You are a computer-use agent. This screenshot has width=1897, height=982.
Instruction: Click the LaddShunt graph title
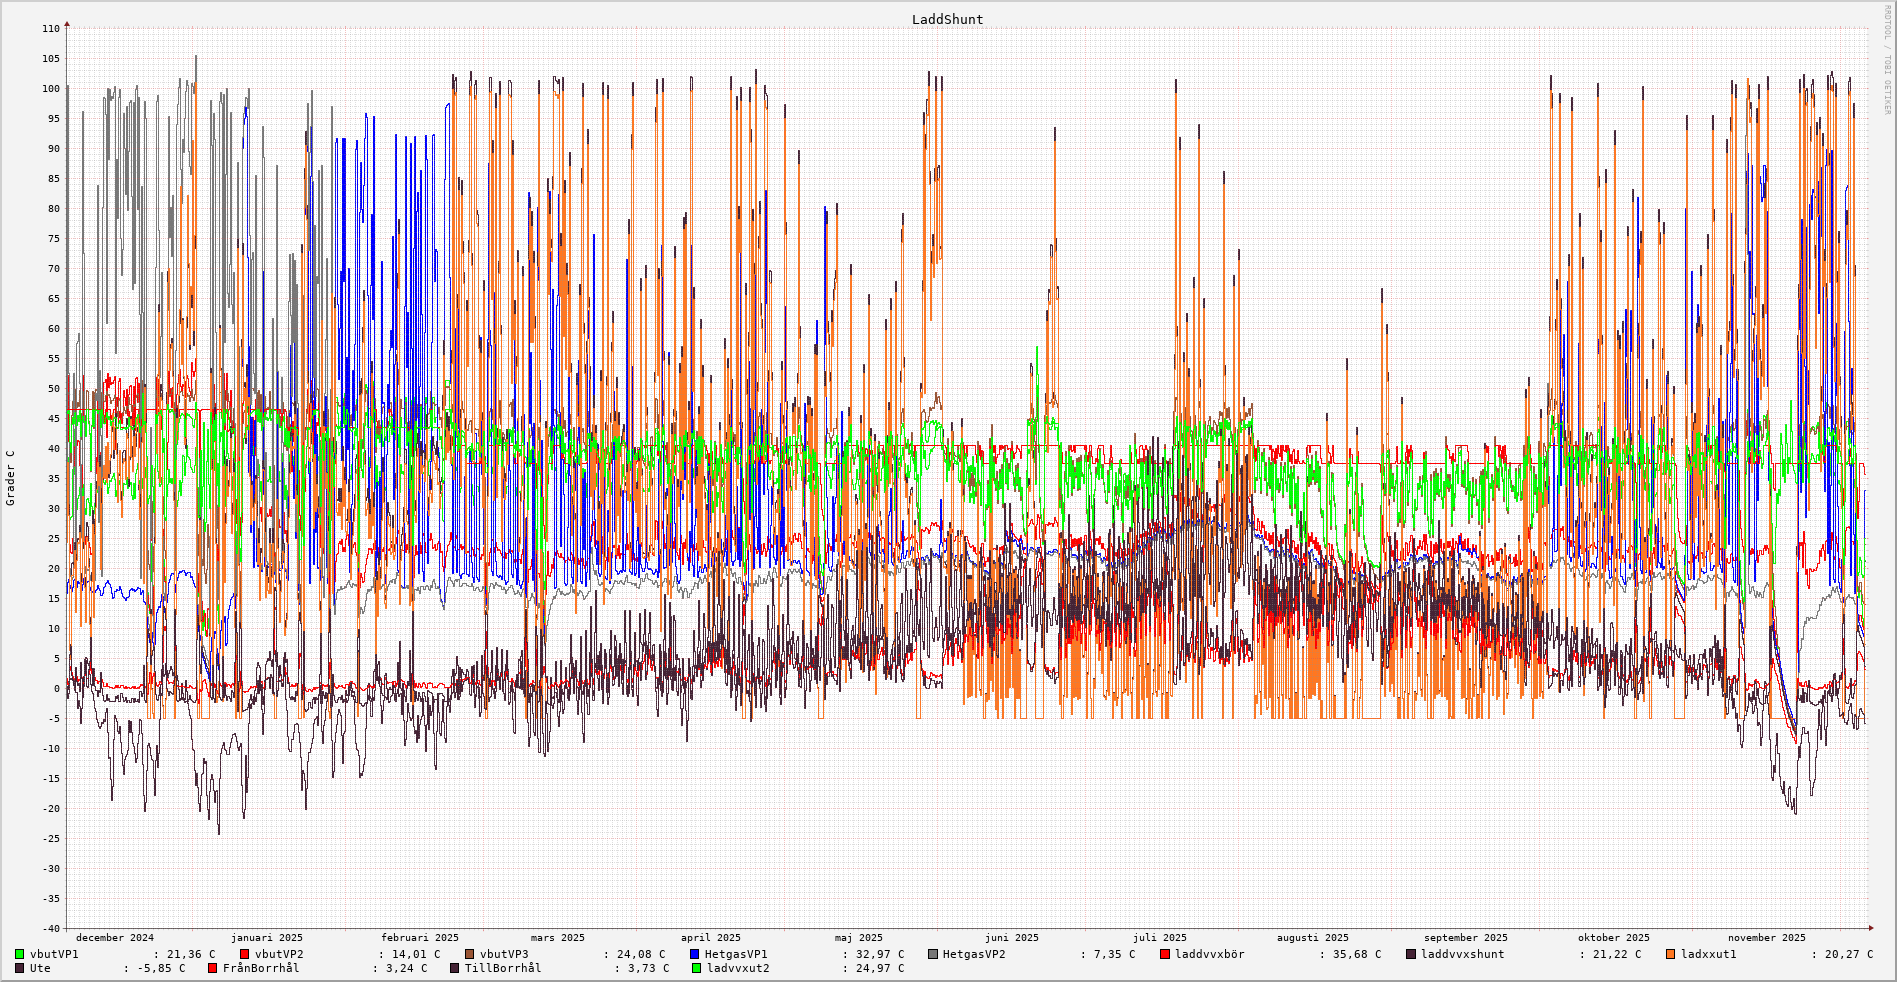coord(947,20)
